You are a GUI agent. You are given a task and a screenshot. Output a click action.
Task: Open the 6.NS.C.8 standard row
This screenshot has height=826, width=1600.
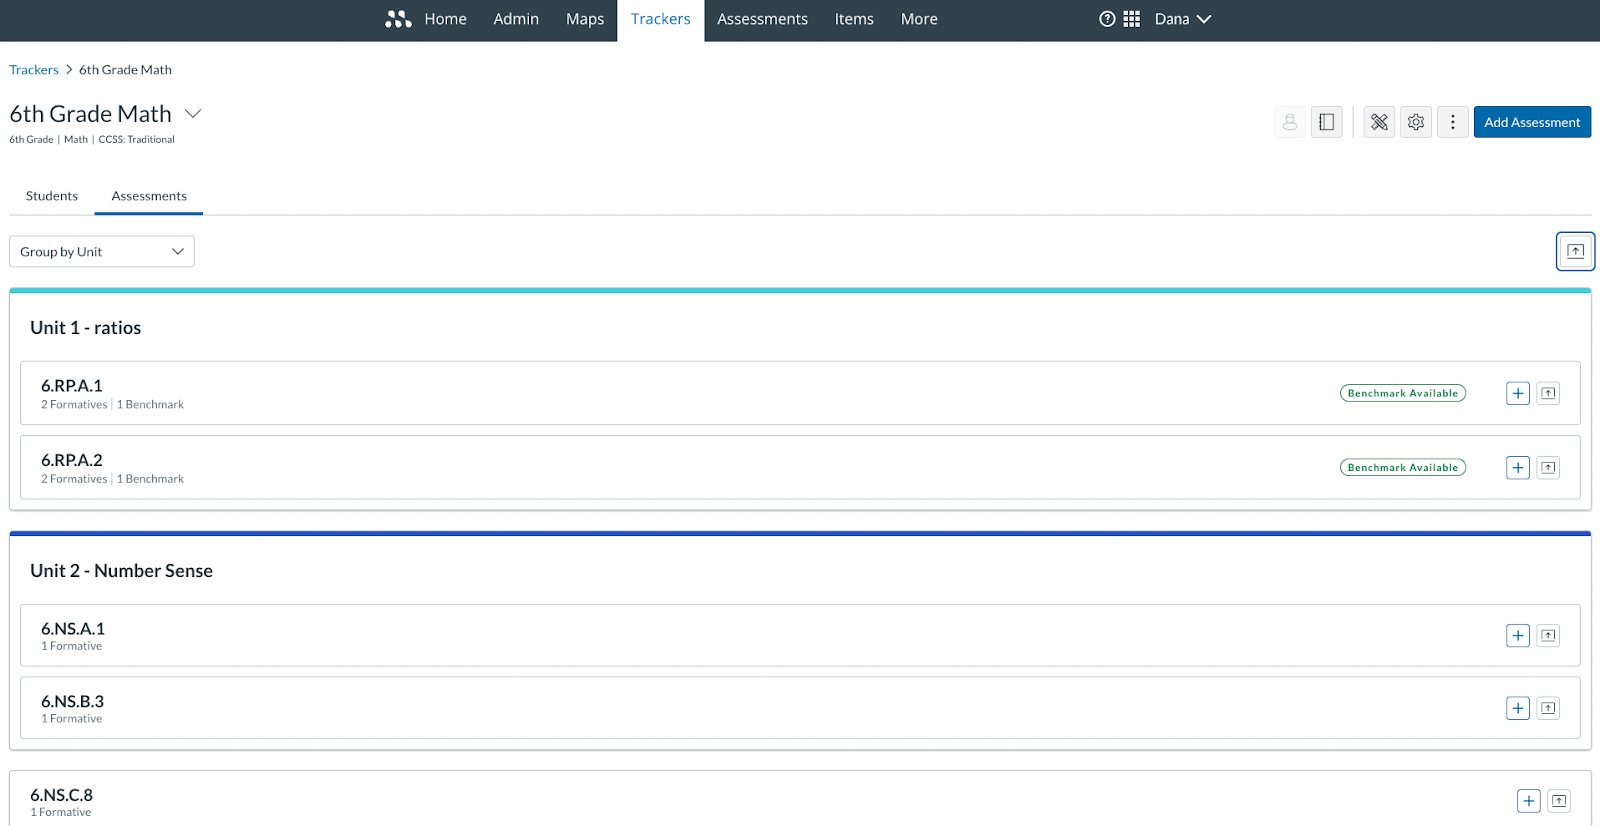[800, 799]
